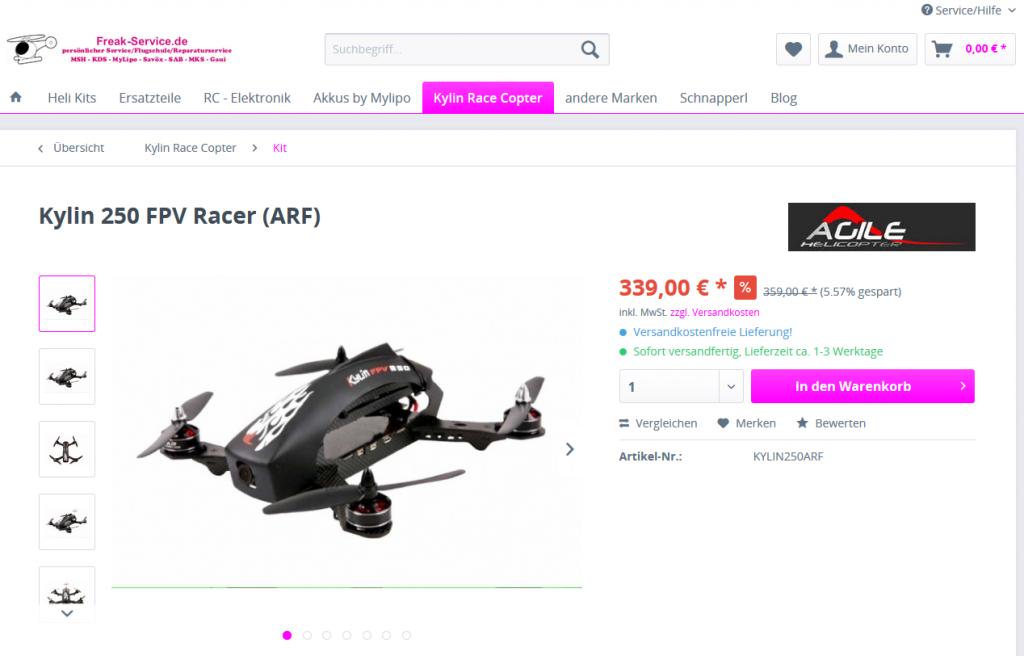Focus the Suchbegriff search field

tap(451, 50)
